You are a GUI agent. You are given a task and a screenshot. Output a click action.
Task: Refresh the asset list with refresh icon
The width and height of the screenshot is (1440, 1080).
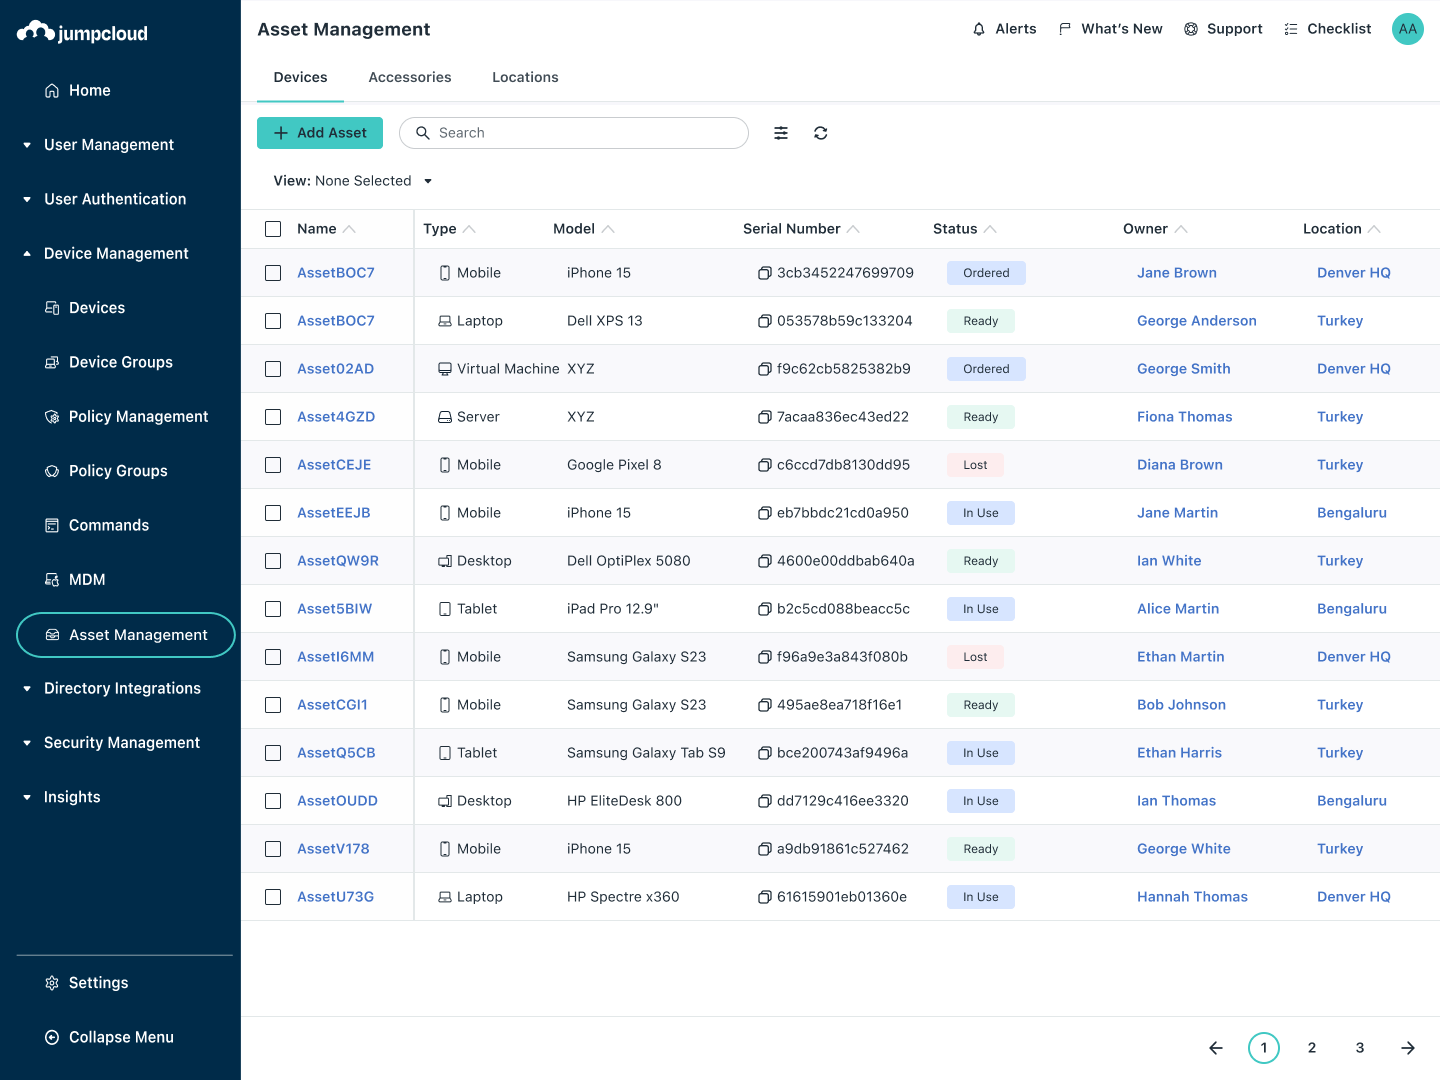(x=821, y=132)
